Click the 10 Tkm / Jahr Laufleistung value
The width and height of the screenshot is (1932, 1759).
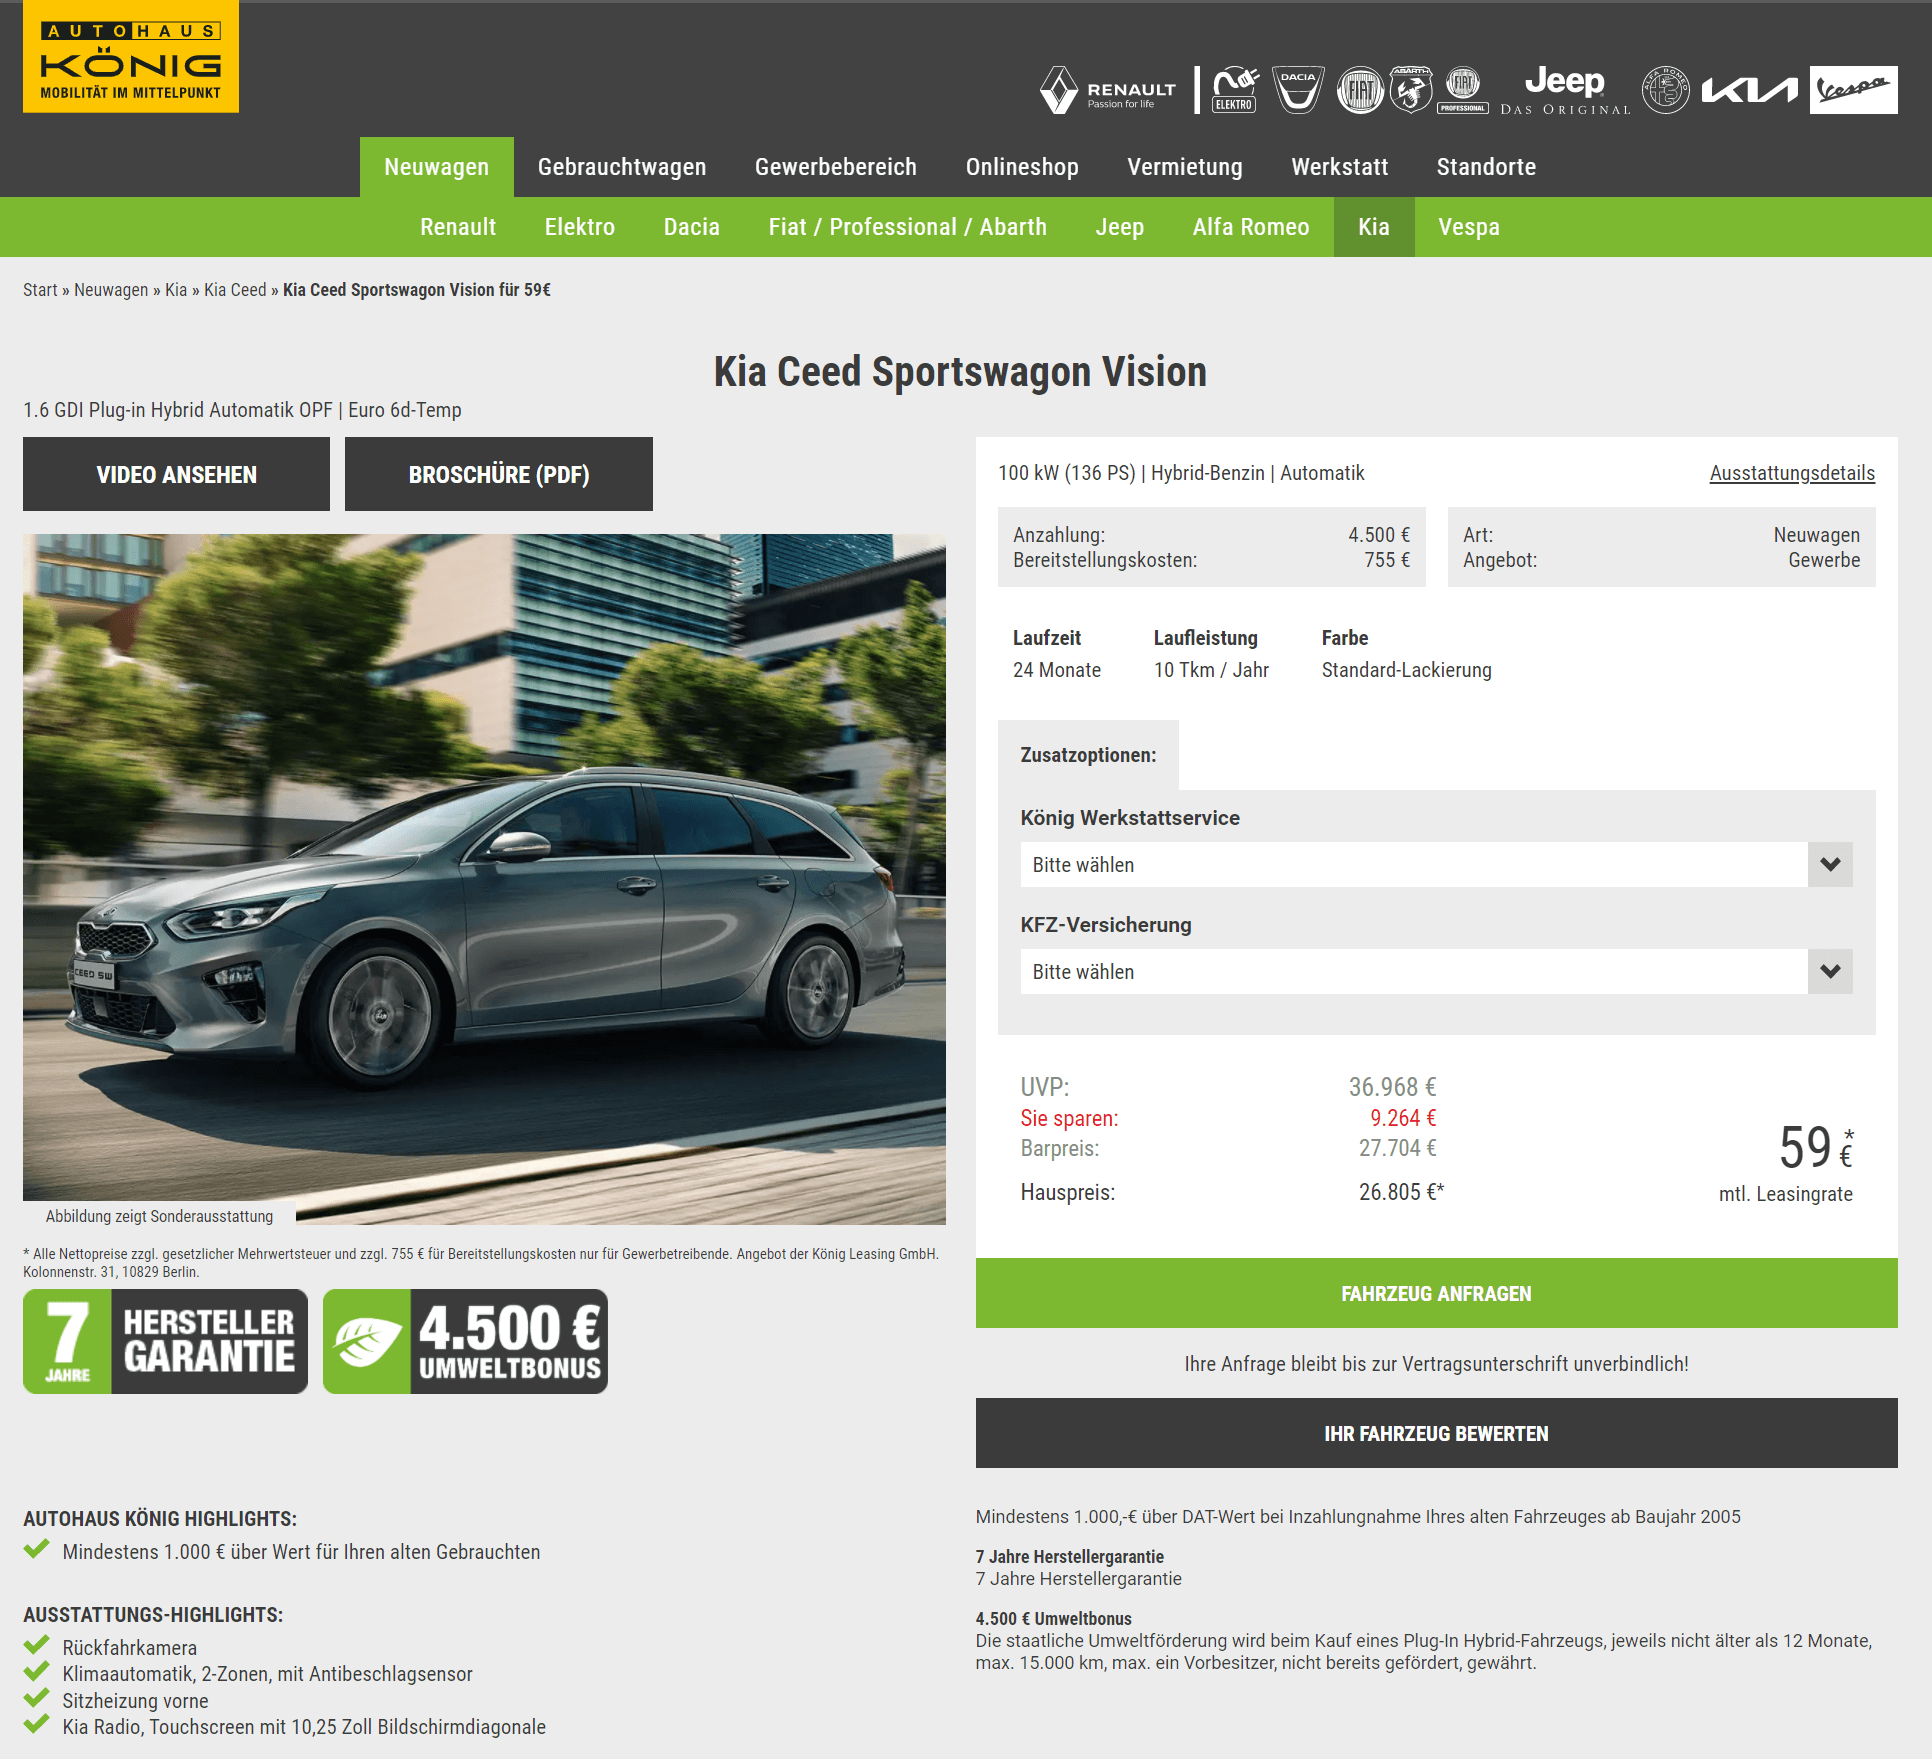coord(1211,670)
